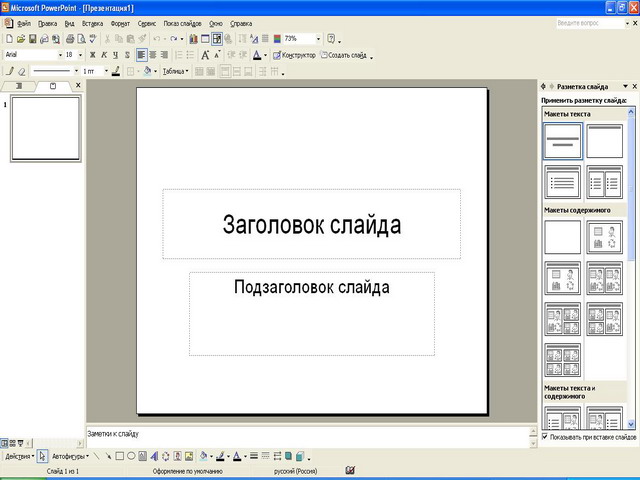Click the Заметки к слайду notes field

308,437
